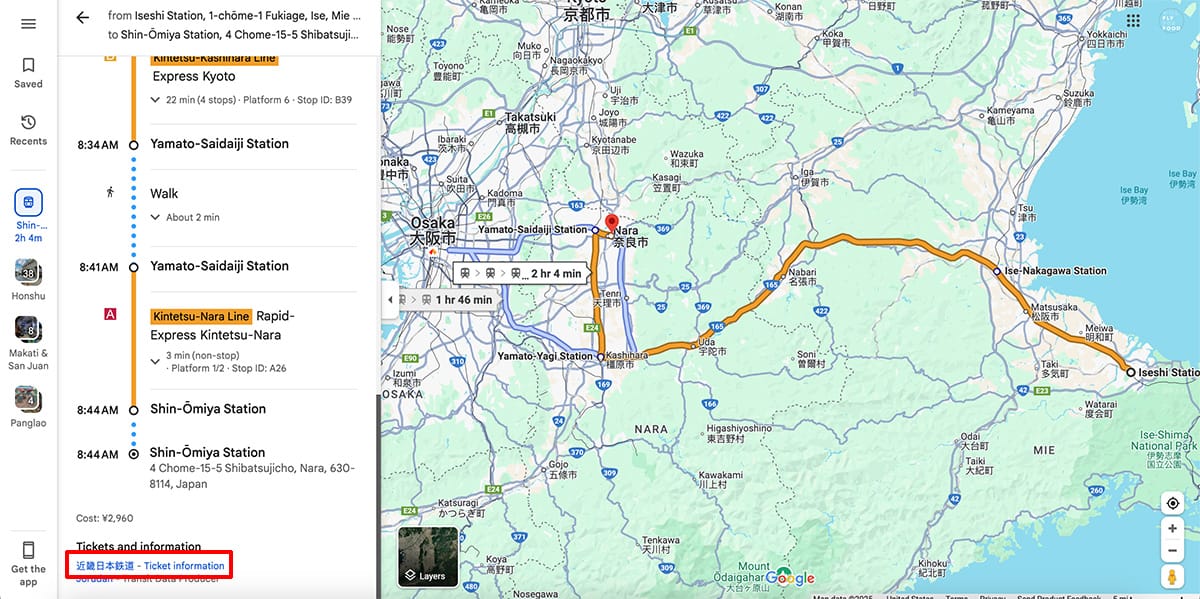Click the My Location target icon
The height and width of the screenshot is (599, 1200).
[1172, 503]
